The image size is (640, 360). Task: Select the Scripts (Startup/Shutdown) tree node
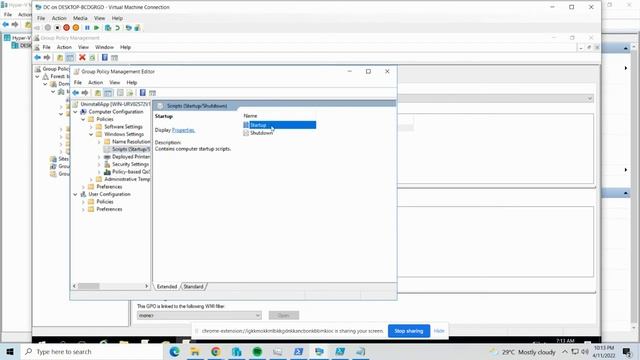127,149
